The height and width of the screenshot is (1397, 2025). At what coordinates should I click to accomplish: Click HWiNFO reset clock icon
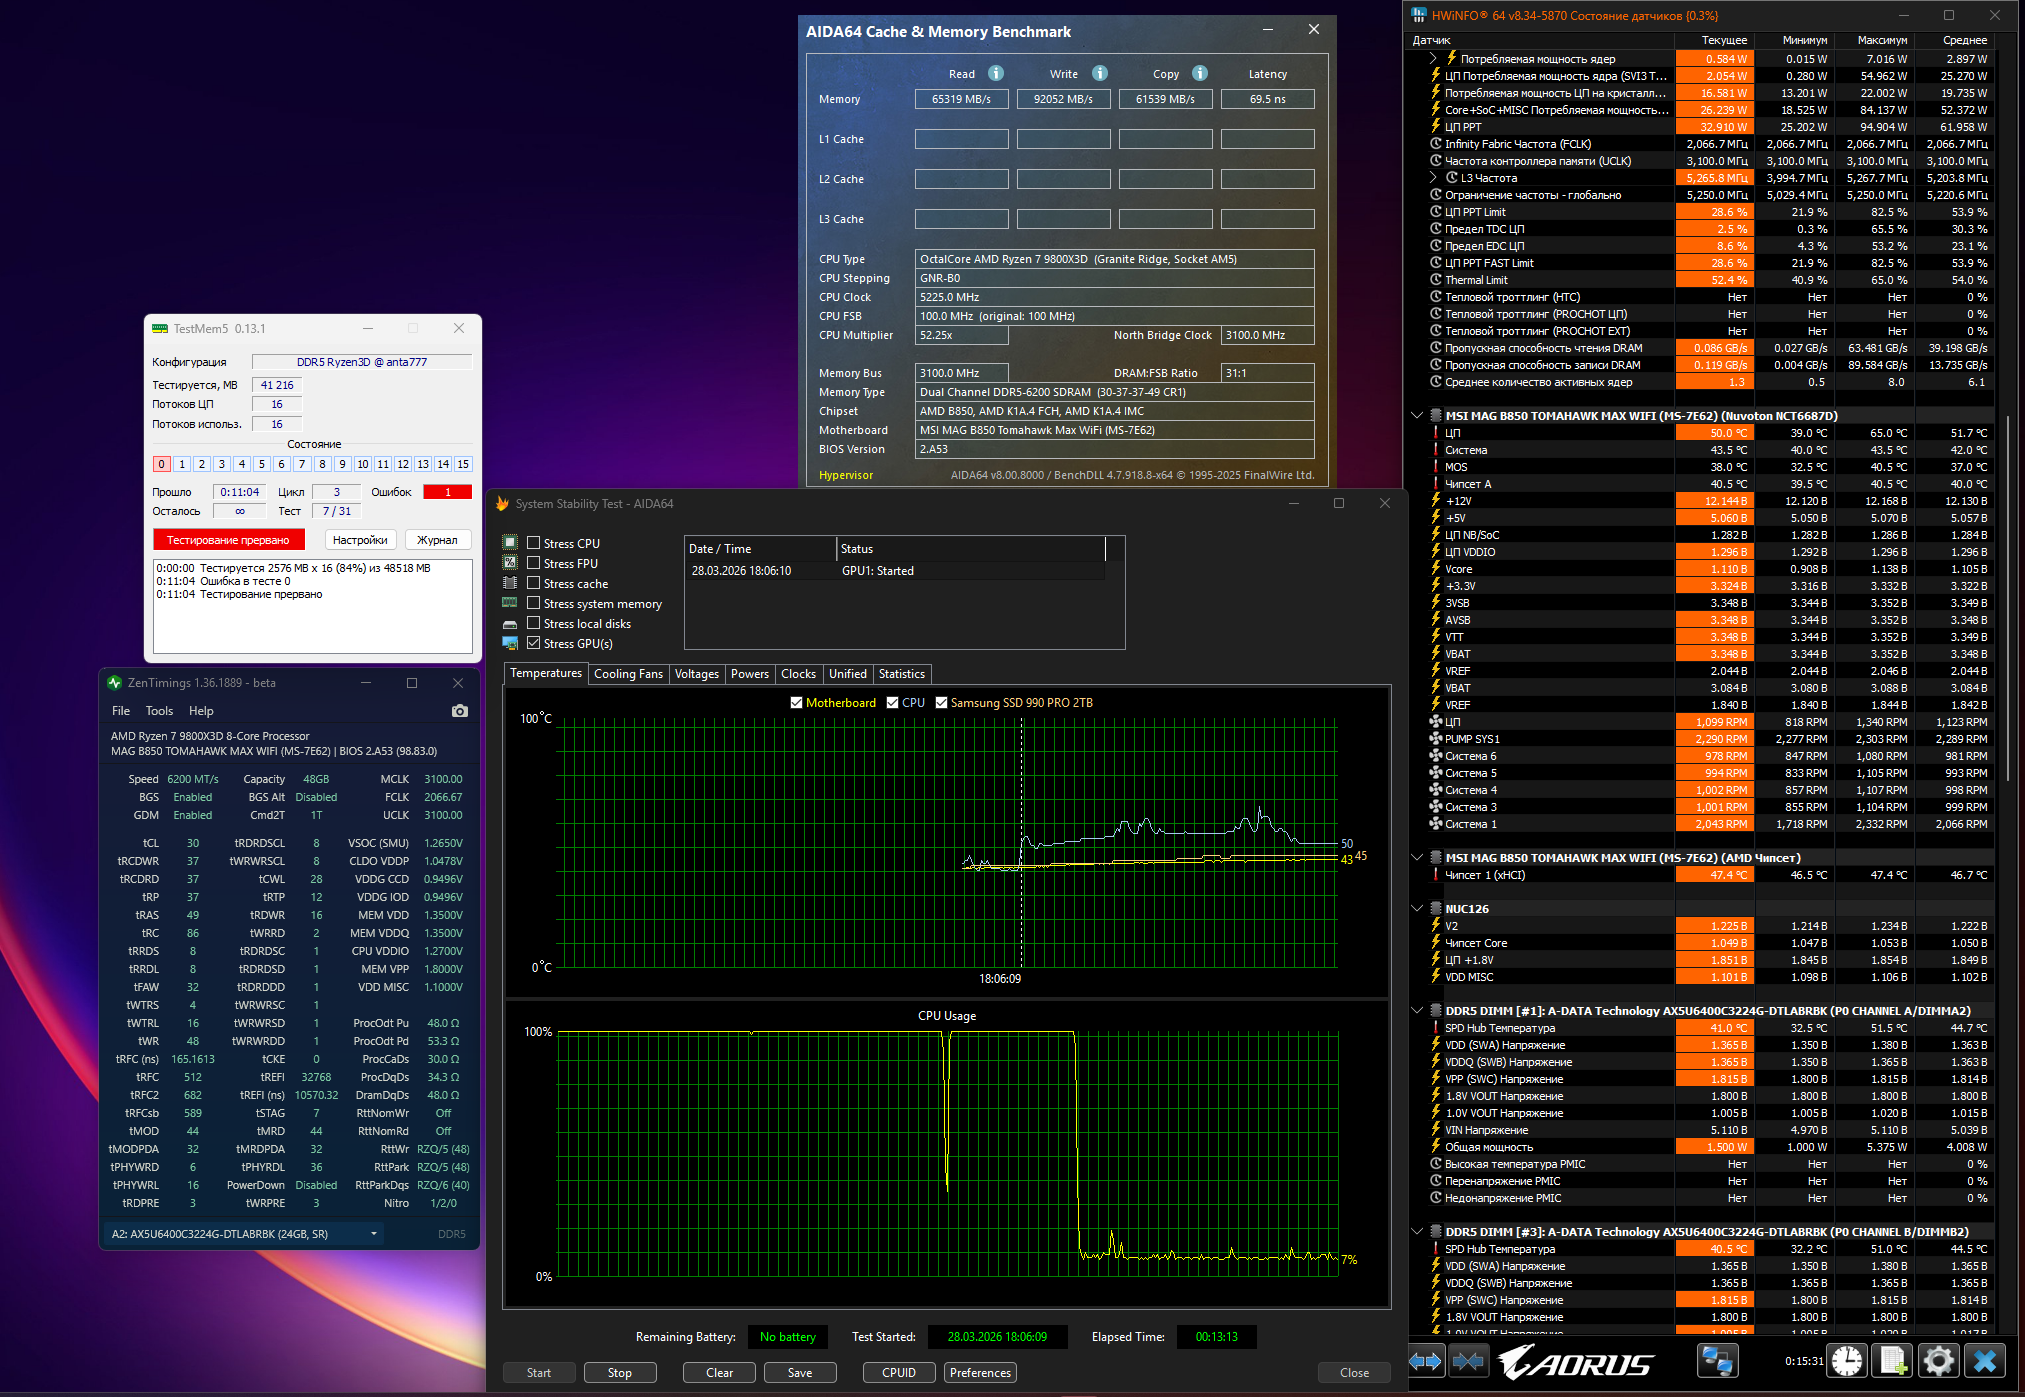[x=1847, y=1361]
